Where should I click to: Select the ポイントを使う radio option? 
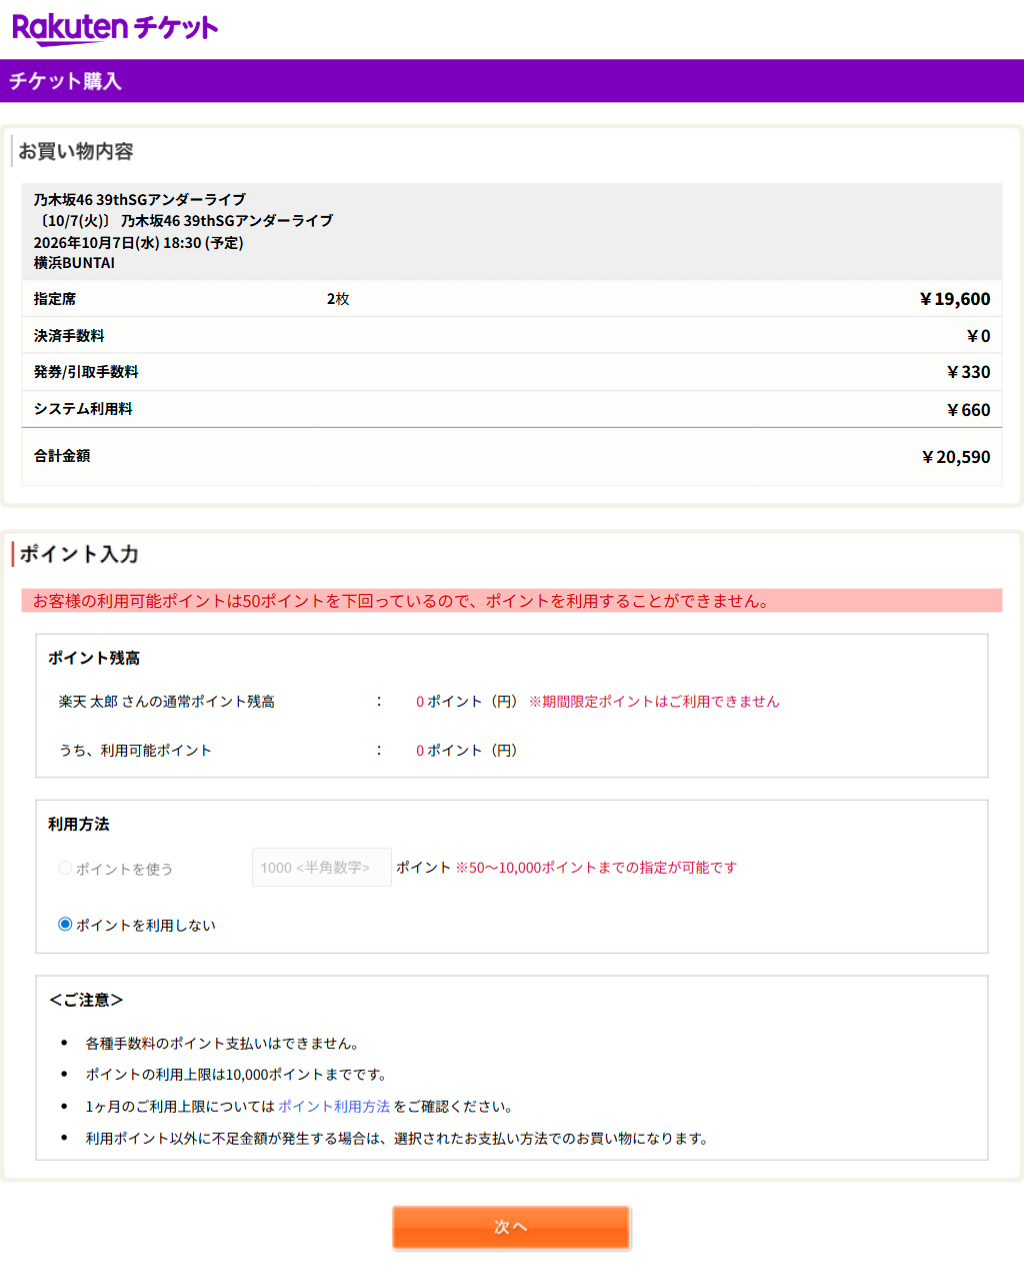(x=64, y=868)
